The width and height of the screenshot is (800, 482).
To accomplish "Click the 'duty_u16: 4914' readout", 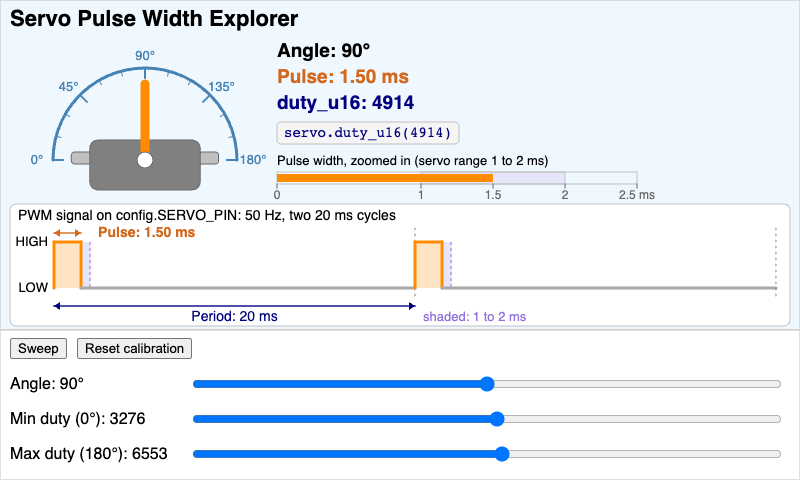I will point(345,103).
